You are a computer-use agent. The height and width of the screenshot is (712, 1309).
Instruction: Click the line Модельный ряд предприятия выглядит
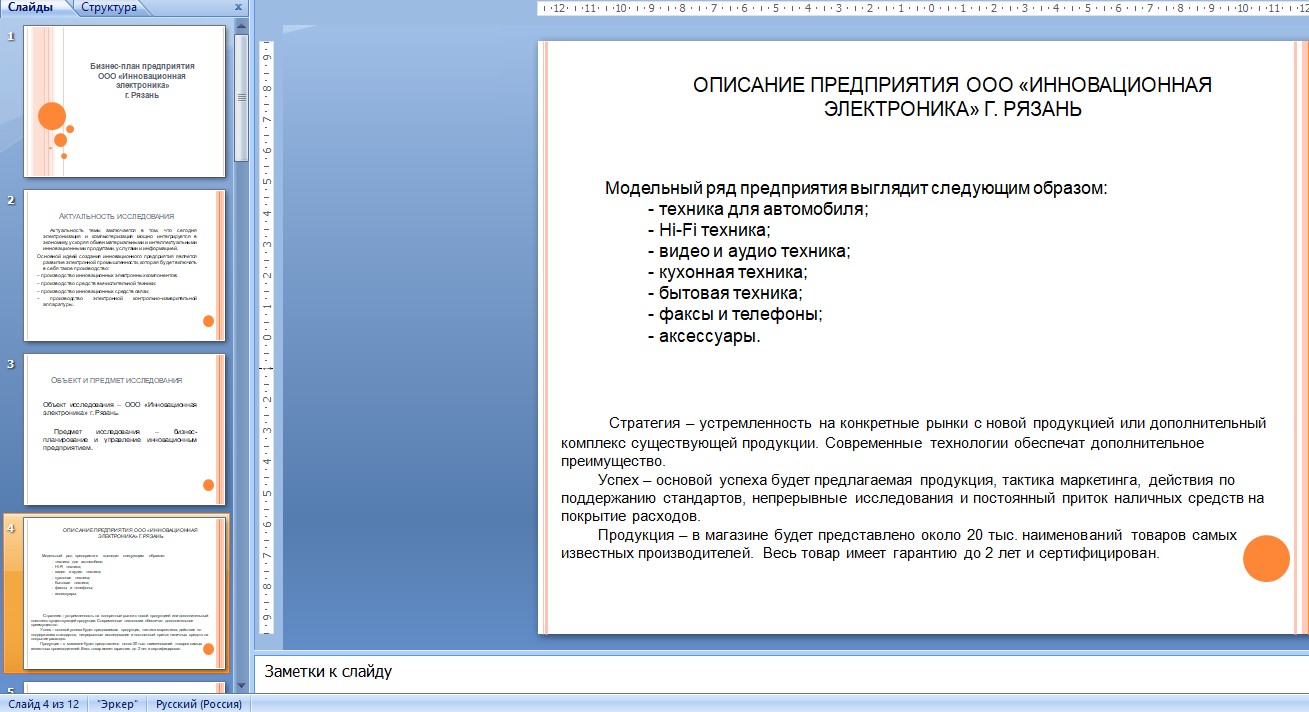pos(856,188)
